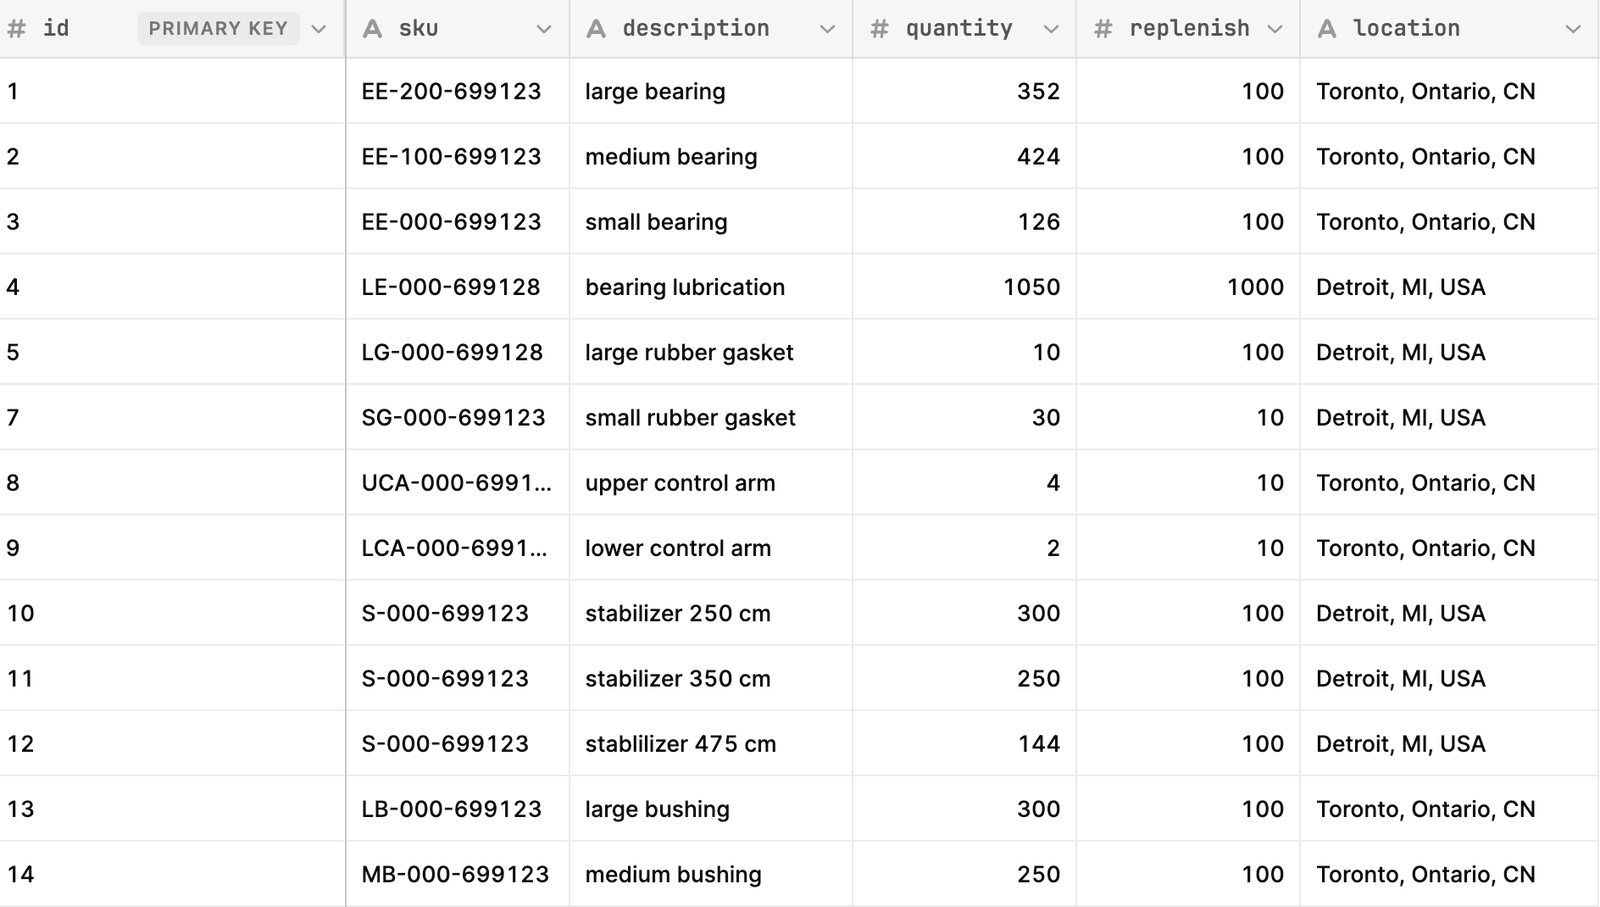Click the quantity column header name
Image resolution: width=1600 pixels, height=907 pixels.
(x=959, y=29)
